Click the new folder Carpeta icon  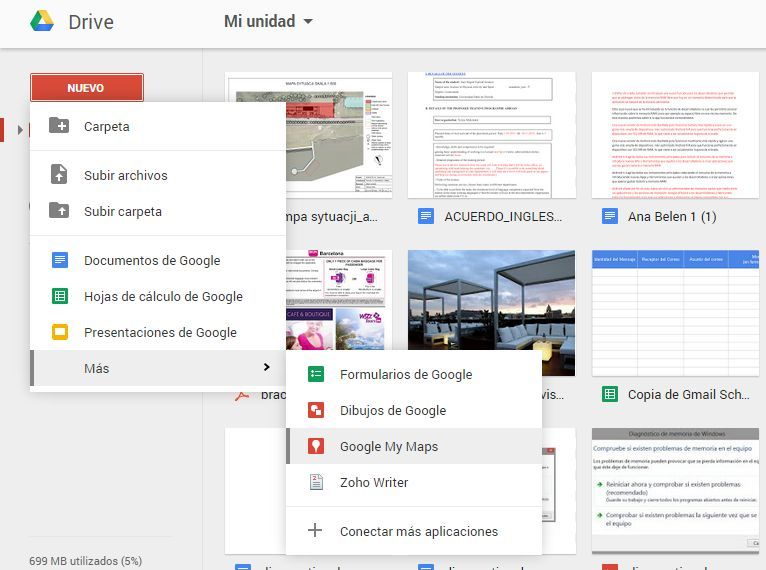click(x=59, y=126)
